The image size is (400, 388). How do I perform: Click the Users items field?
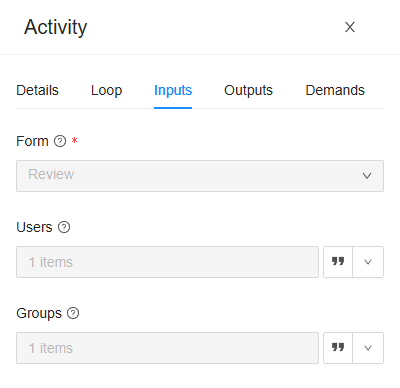[167, 262]
